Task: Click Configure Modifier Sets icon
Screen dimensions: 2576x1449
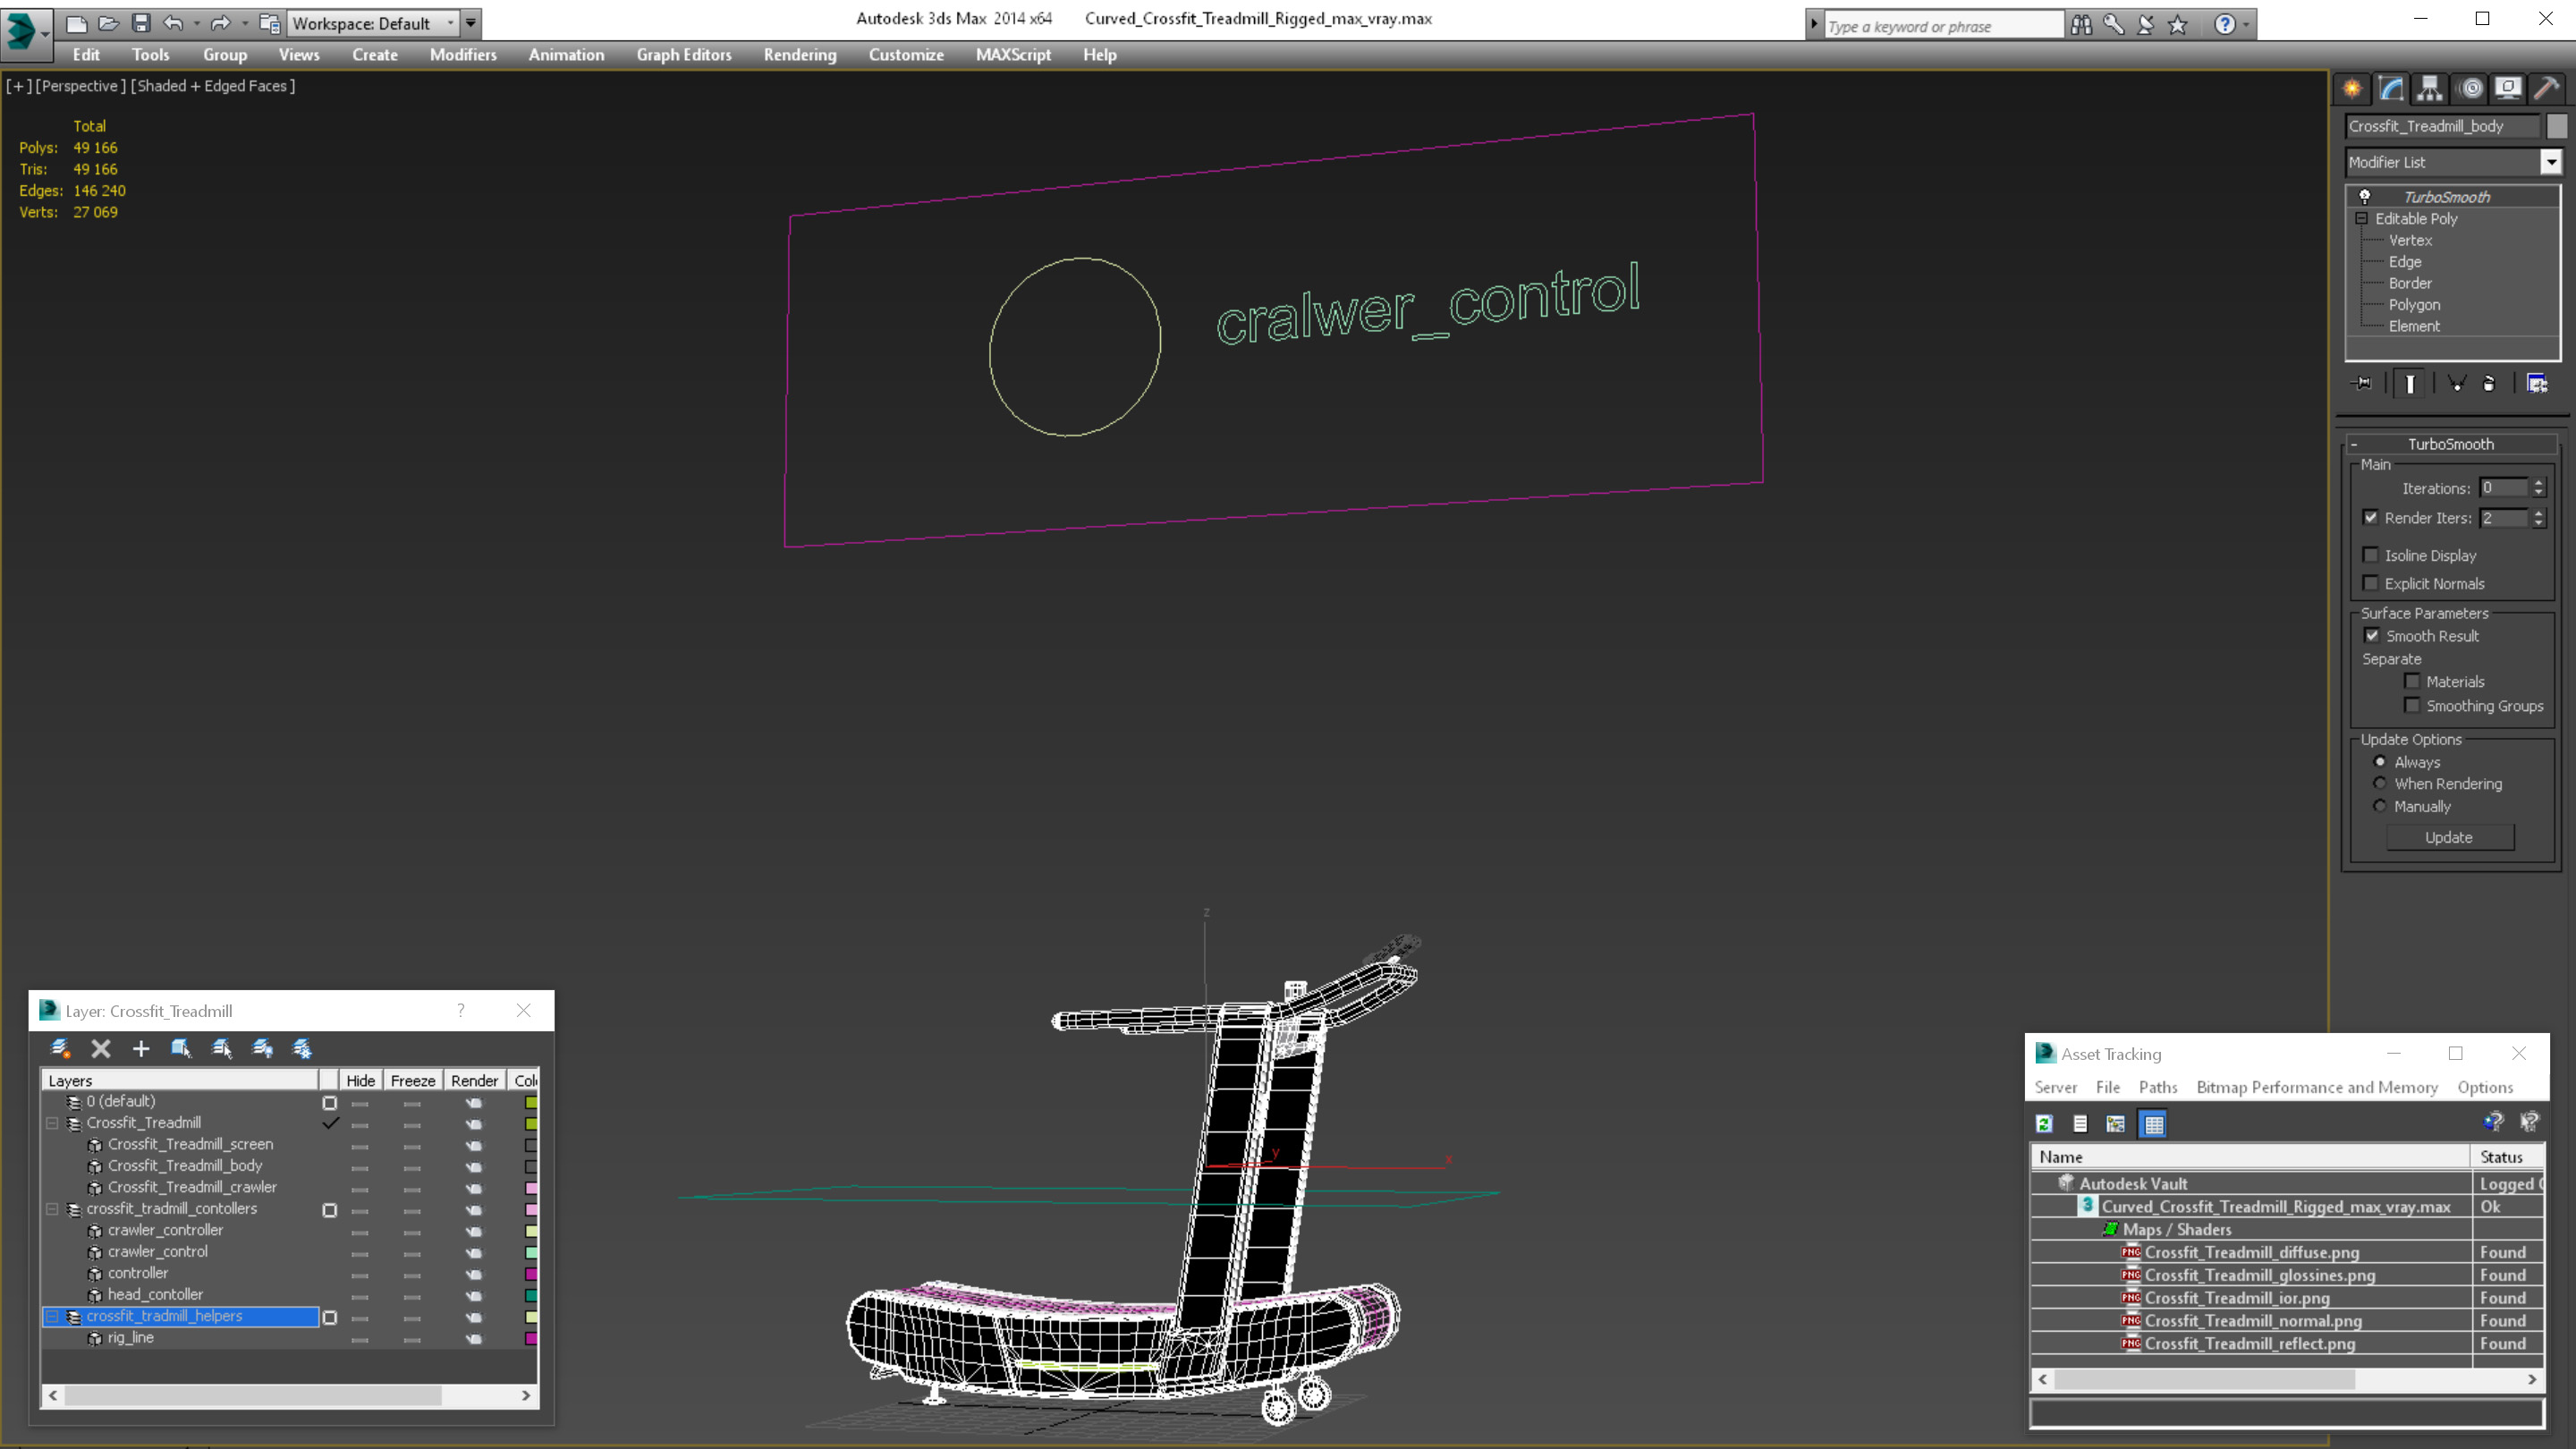Action: coord(2537,383)
